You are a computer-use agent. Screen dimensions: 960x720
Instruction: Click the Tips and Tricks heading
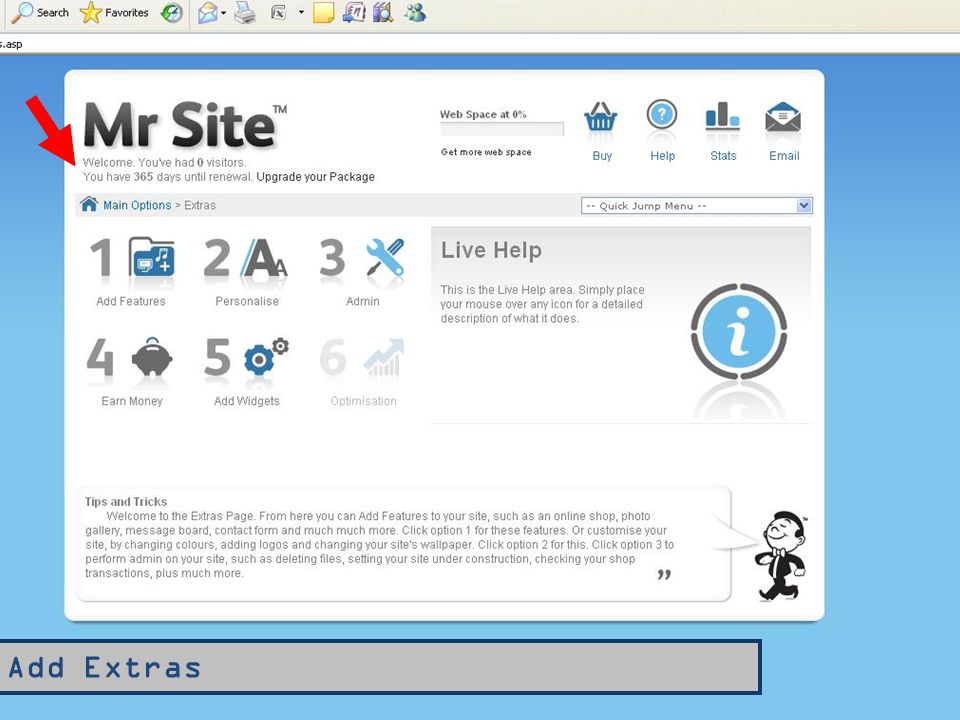pyautogui.click(x=126, y=501)
